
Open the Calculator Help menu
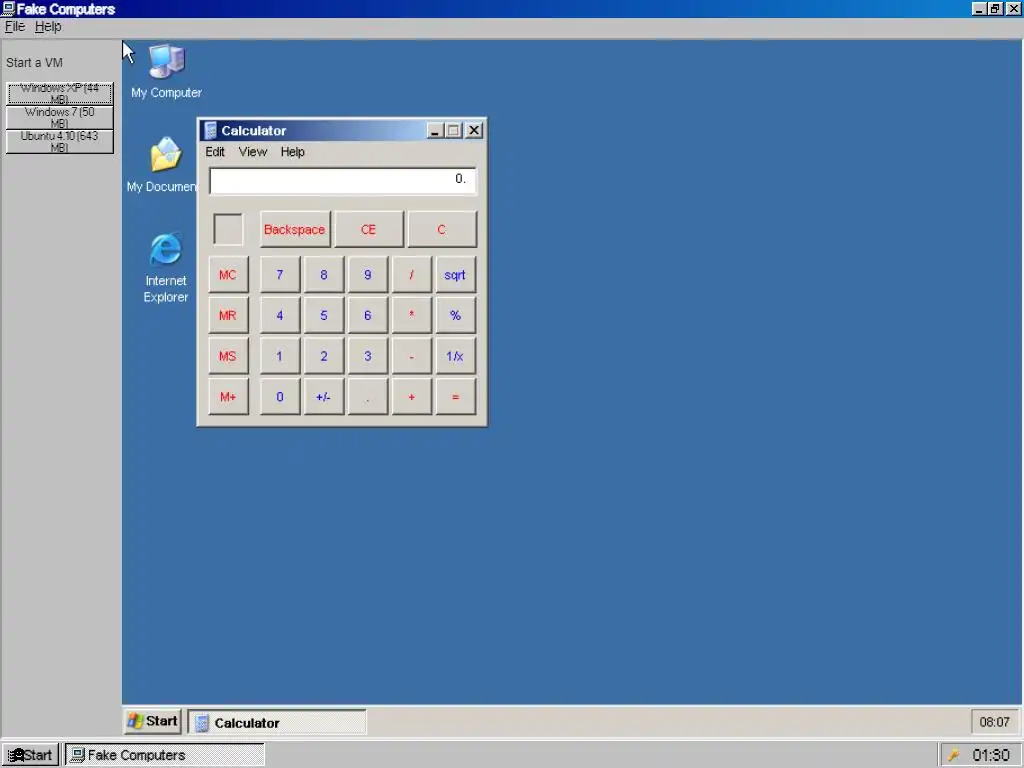(x=293, y=152)
